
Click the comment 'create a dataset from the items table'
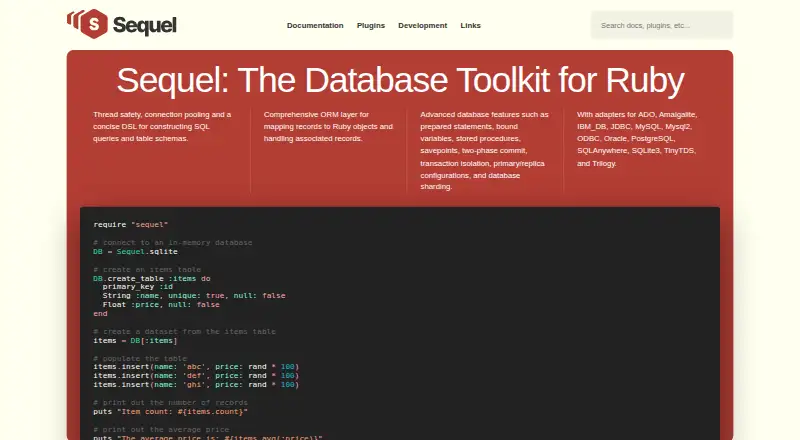point(184,332)
